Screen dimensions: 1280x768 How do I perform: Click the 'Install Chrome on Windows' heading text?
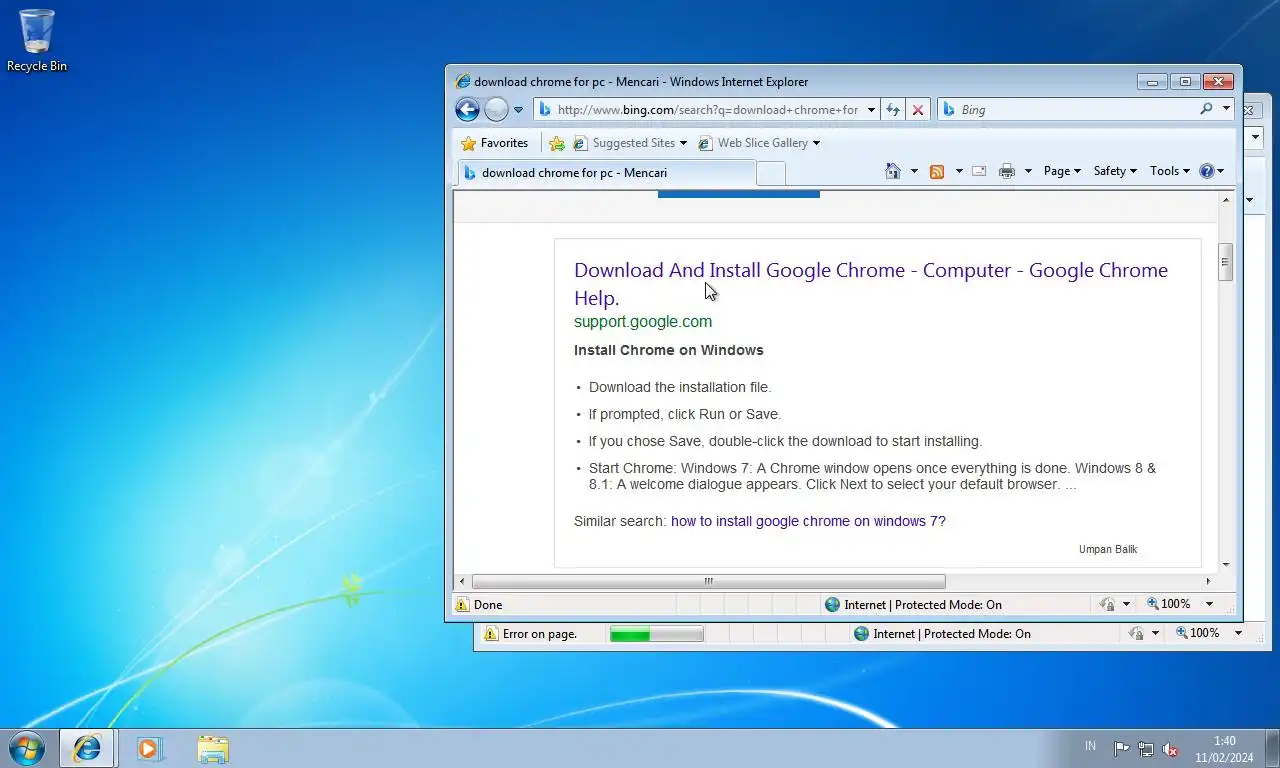click(669, 350)
